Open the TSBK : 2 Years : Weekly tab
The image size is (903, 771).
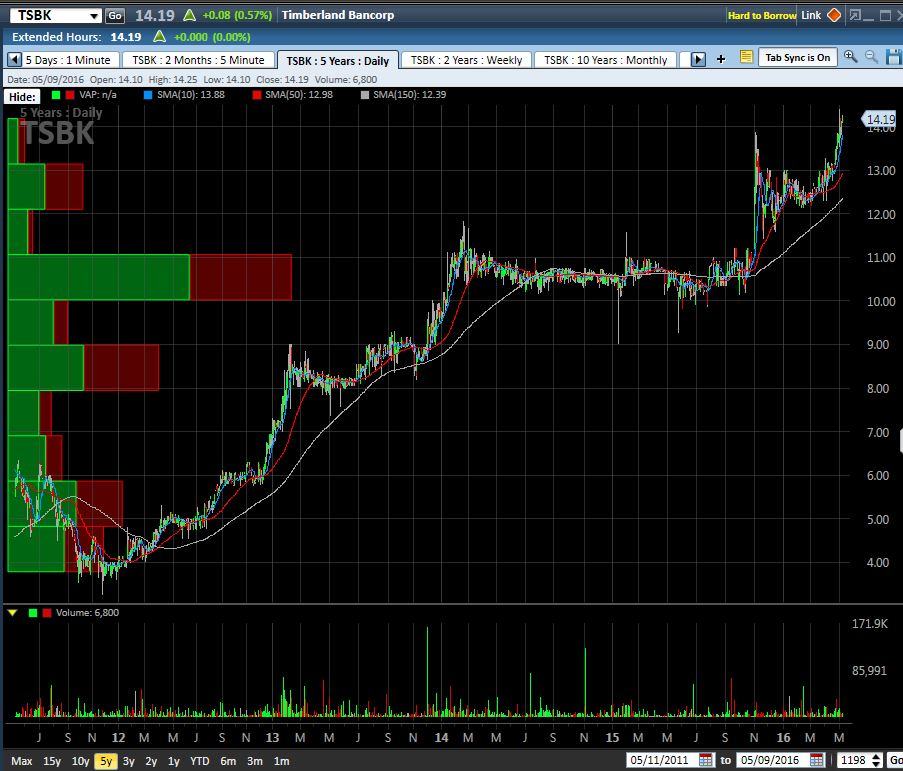tap(466, 60)
